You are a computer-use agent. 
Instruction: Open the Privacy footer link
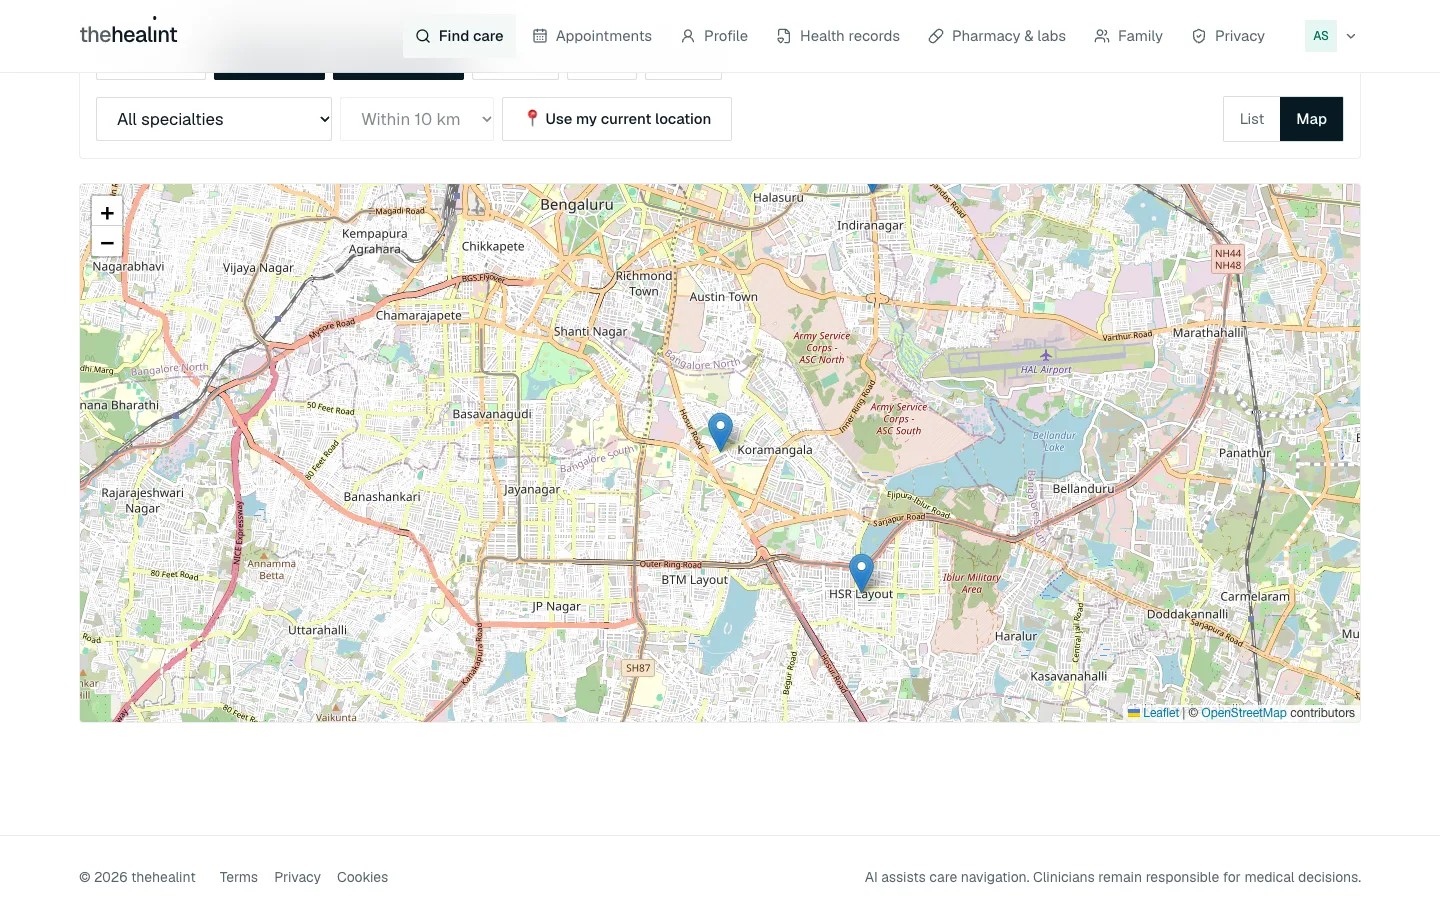[298, 877]
